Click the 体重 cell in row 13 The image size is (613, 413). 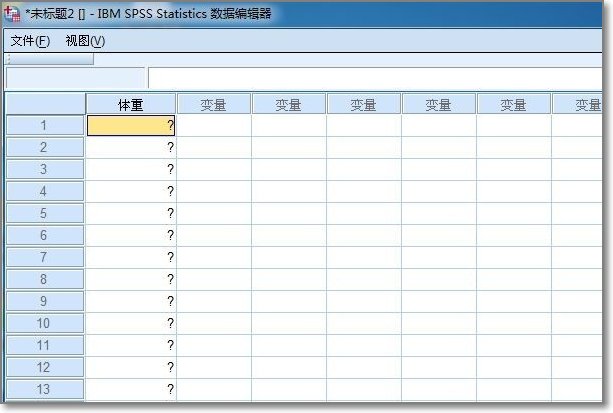(131, 389)
